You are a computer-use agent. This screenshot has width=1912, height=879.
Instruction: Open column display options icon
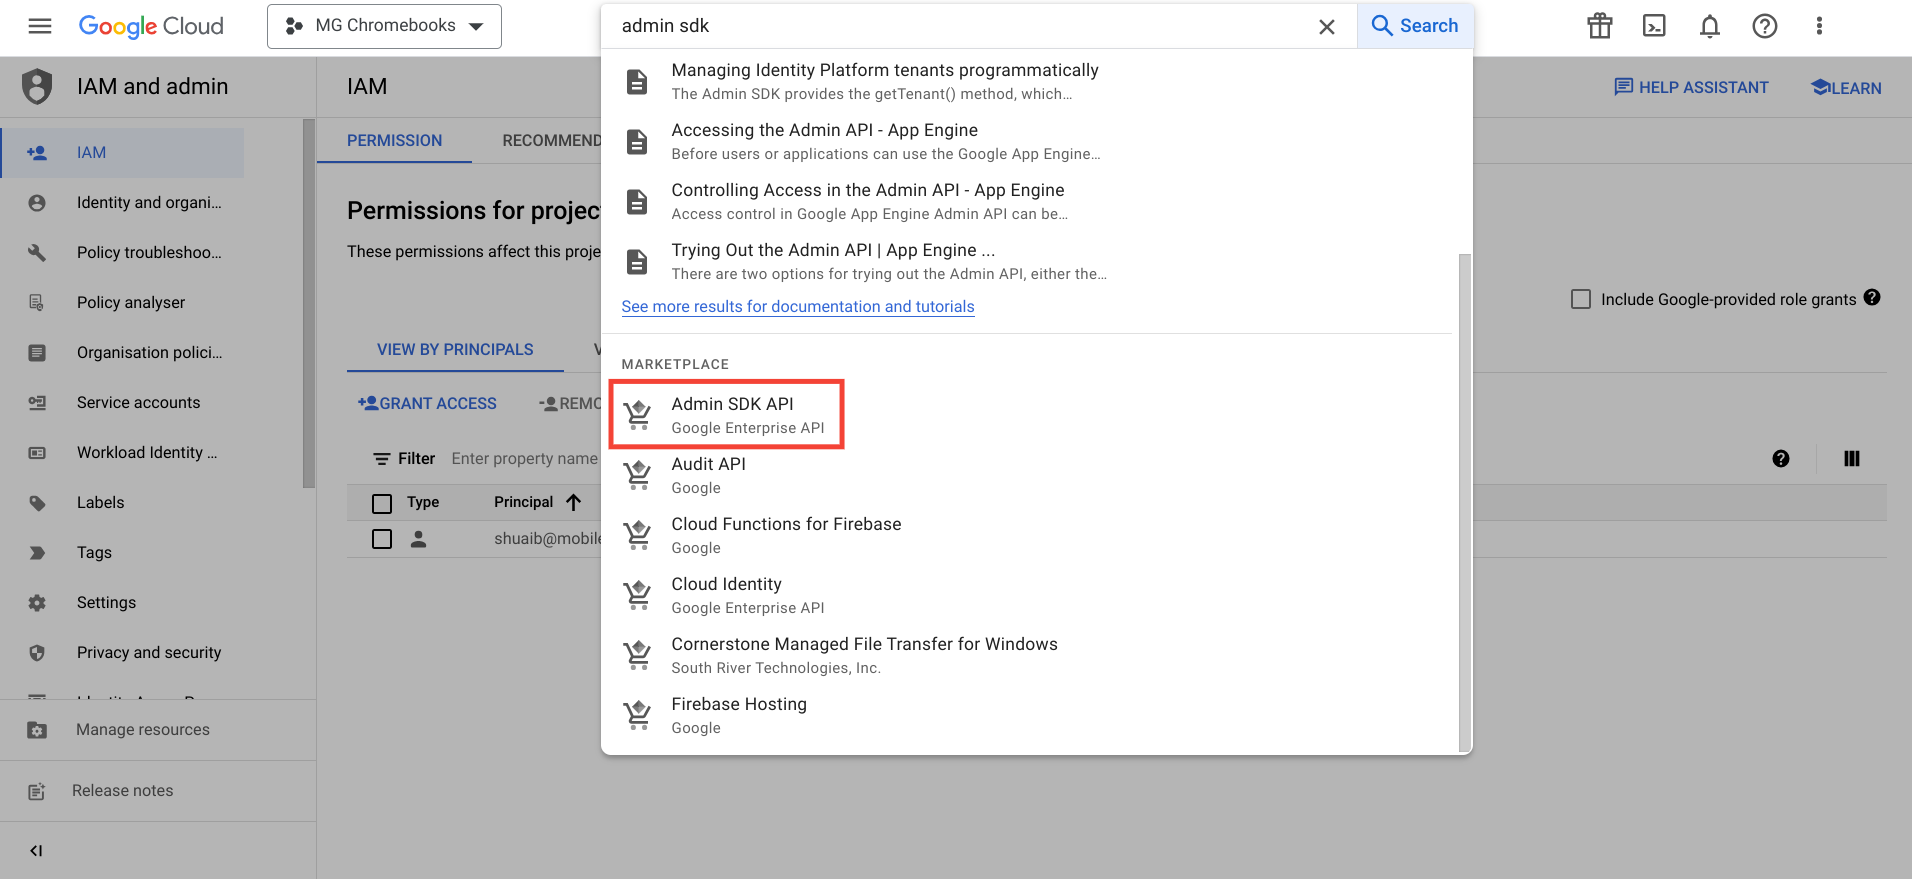pos(1852,459)
